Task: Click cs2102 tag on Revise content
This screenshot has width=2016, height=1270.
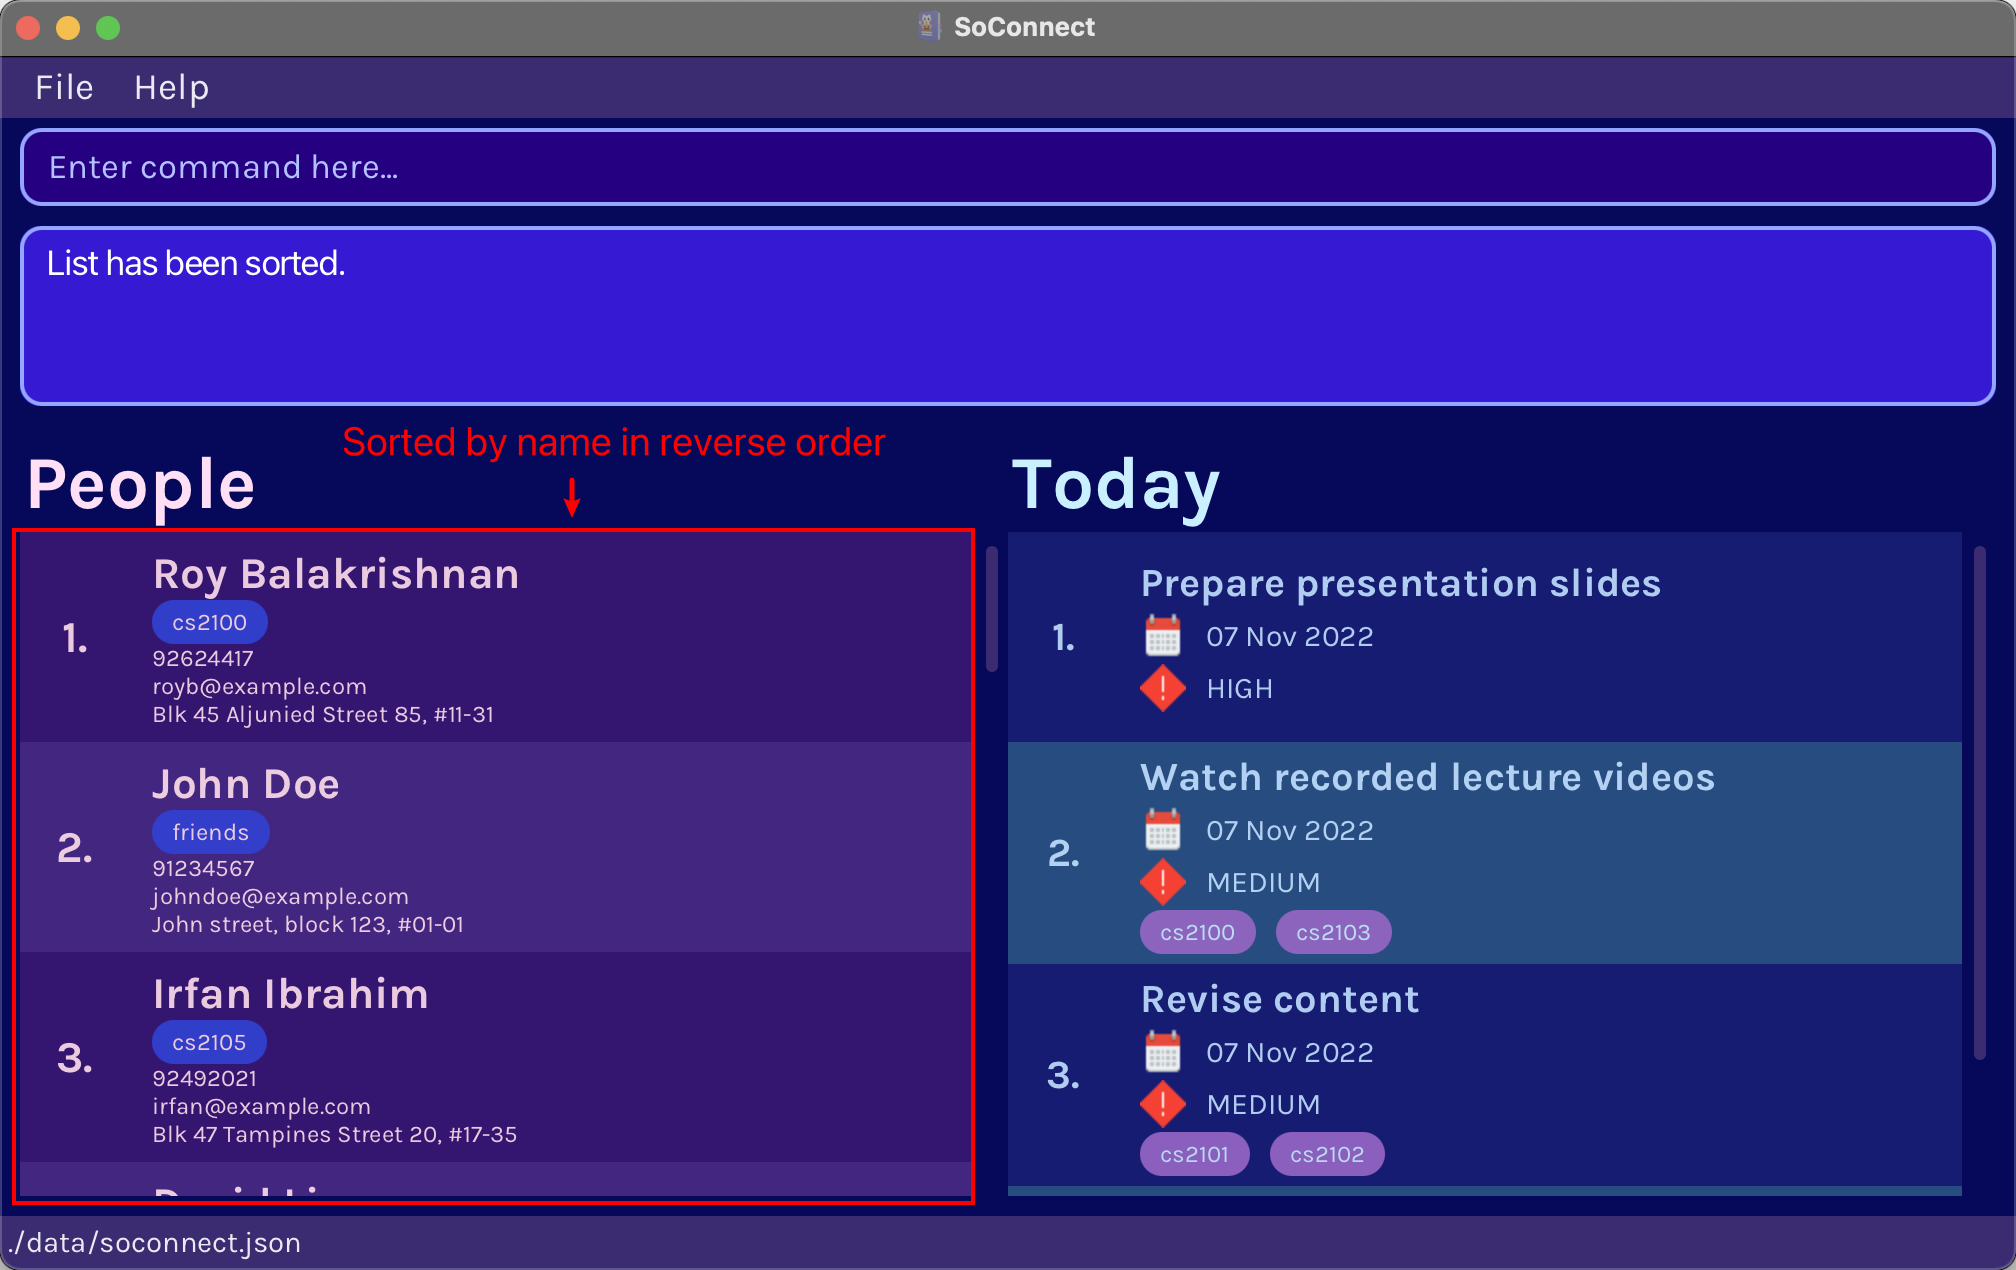Action: click(1327, 1154)
